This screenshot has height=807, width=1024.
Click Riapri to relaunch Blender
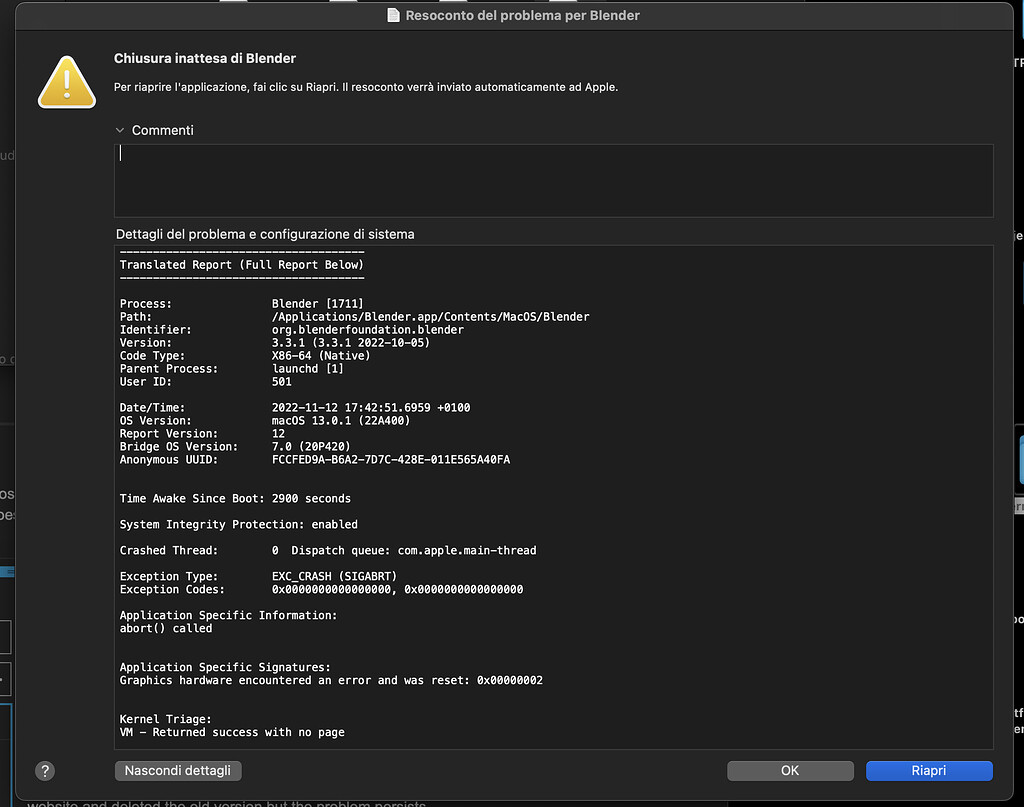tap(929, 770)
